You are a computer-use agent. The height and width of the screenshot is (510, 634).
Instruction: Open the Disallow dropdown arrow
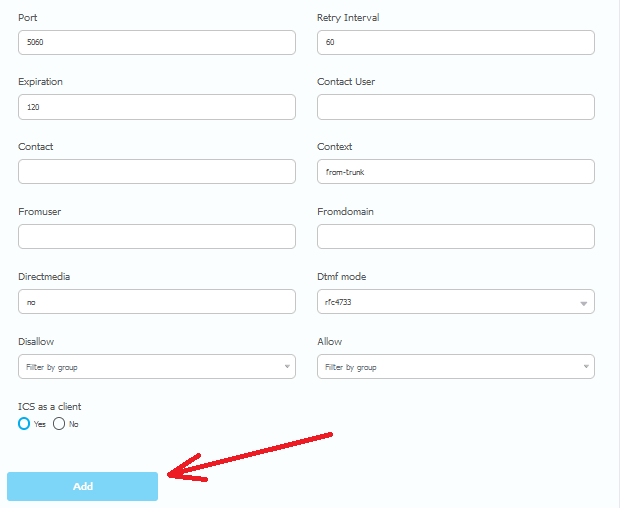click(286, 367)
